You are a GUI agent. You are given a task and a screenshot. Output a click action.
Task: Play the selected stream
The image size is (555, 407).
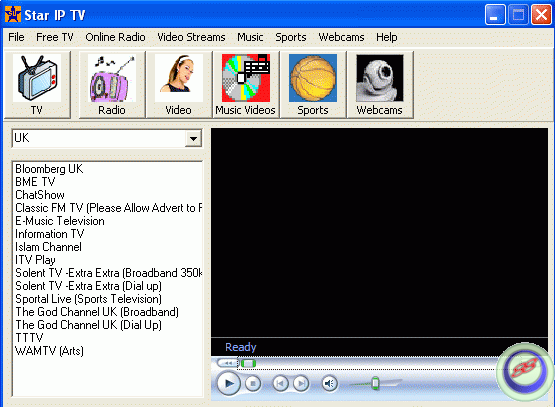[x=229, y=383]
